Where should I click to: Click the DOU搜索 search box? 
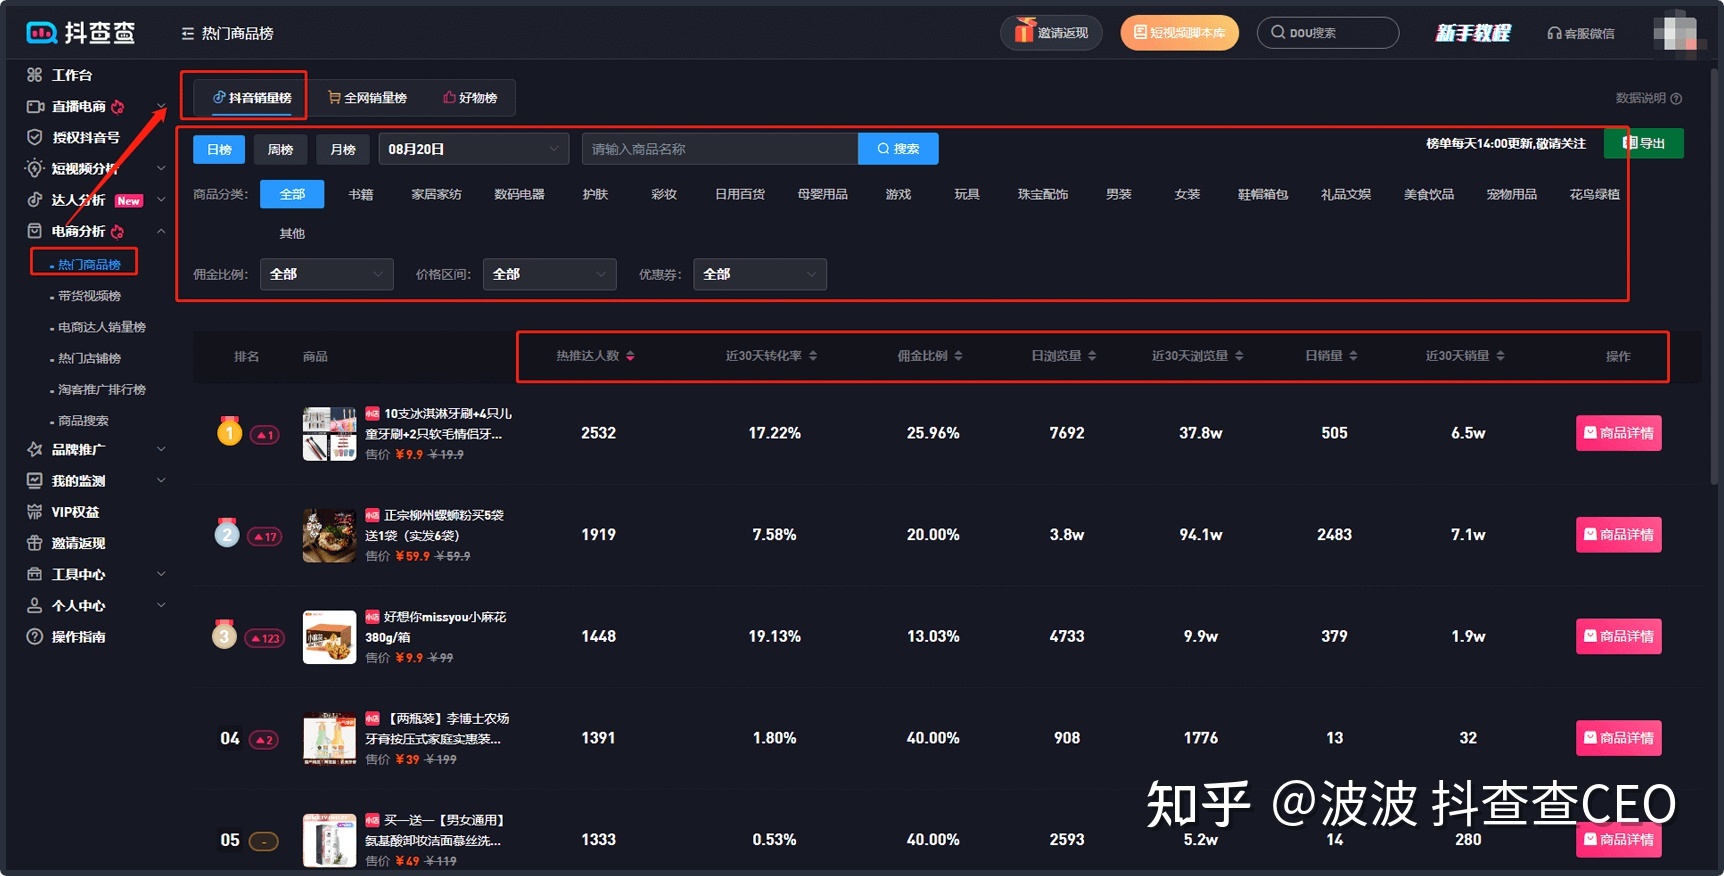(1328, 33)
